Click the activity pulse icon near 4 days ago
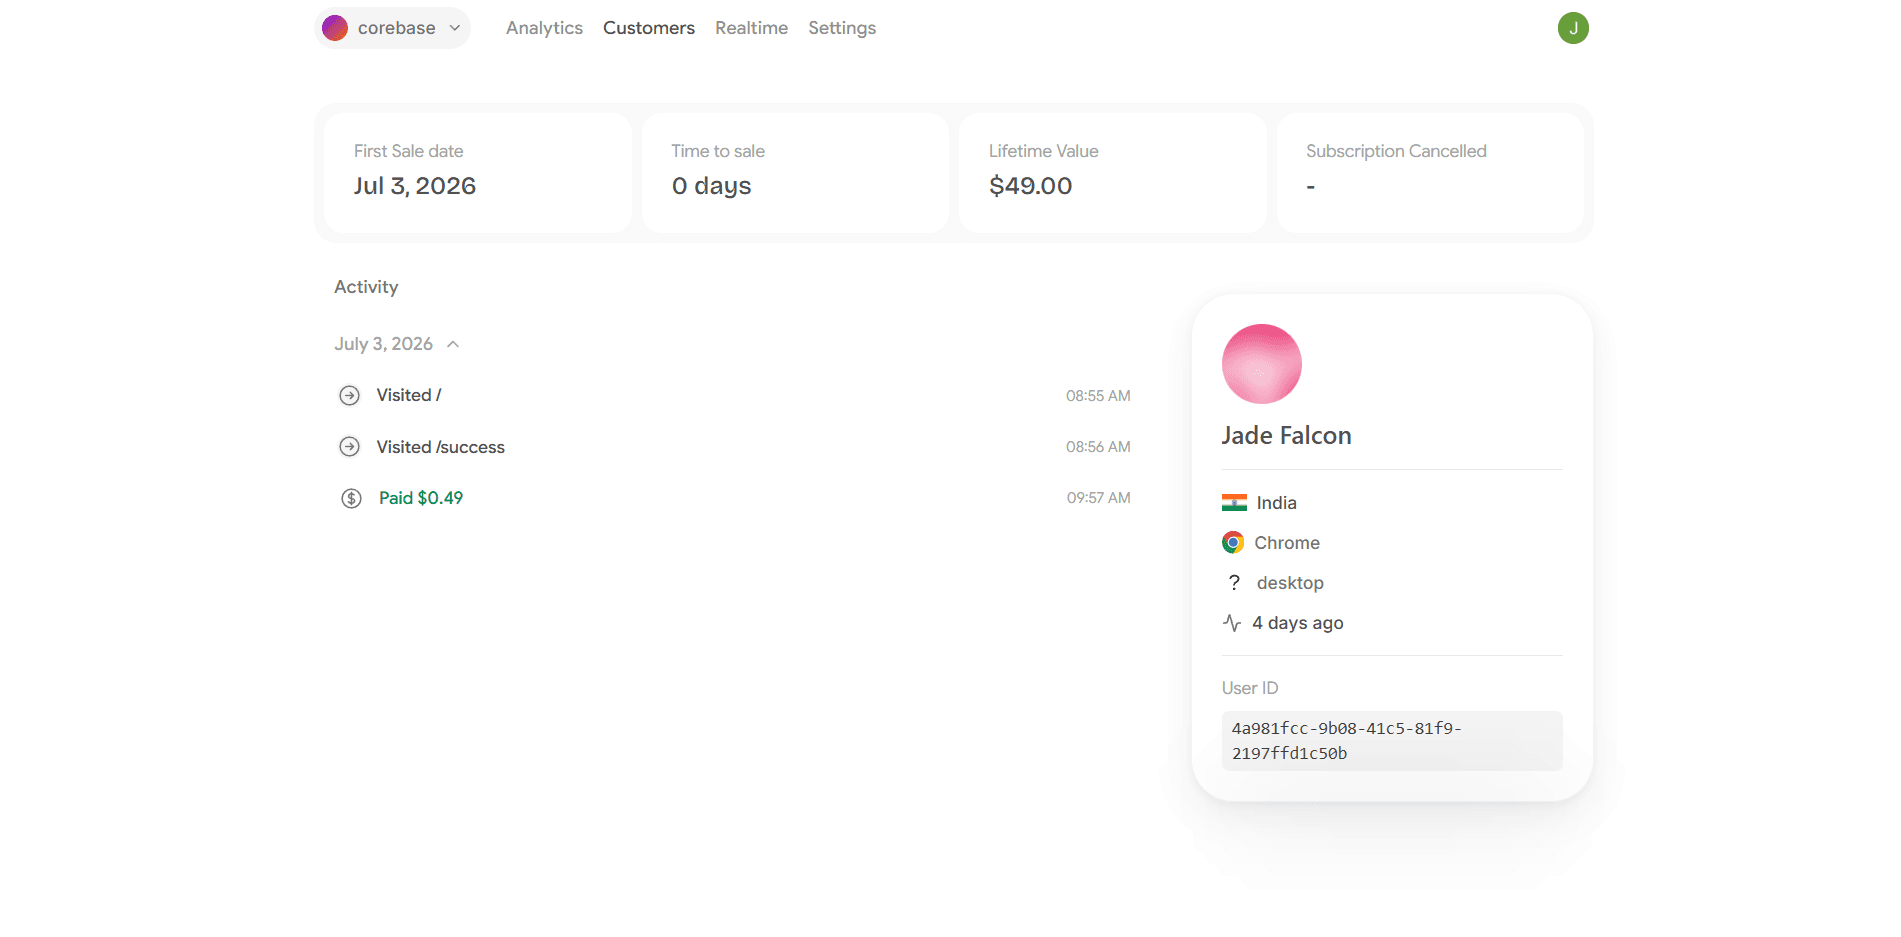Image resolution: width=1901 pixels, height=937 pixels. pyautogui.click(x=1232, y=623)
